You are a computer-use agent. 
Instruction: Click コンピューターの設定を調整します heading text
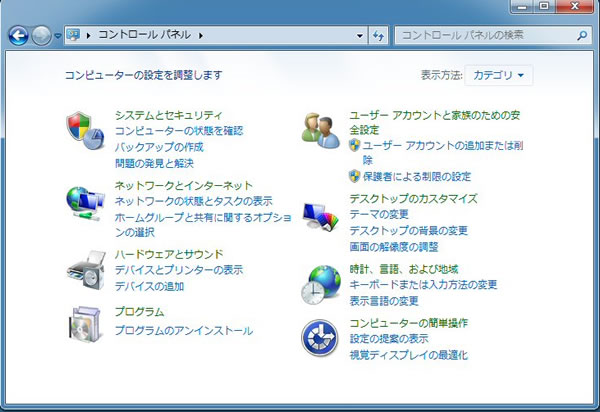(x=143, y=75)
